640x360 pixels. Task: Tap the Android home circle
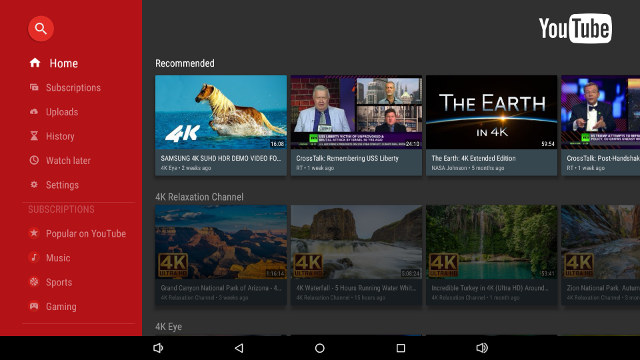coord(320,348)
